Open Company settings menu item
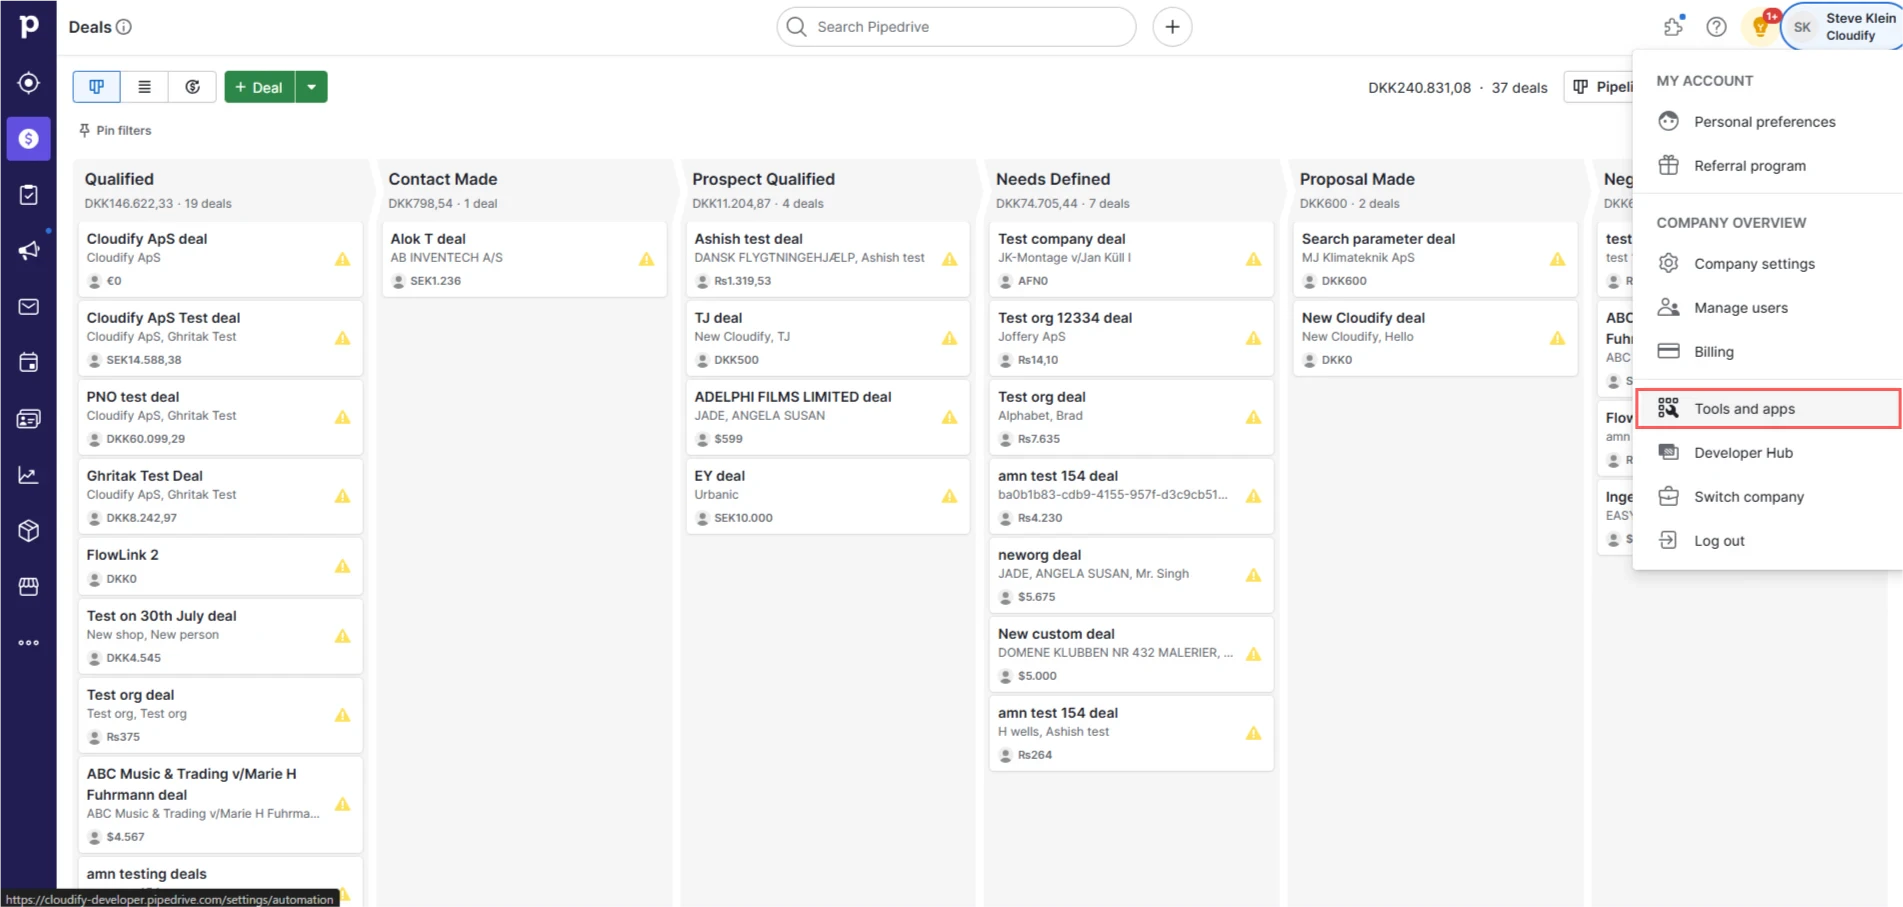The width and height of the screenshot is (1903, 907). [x=1768, y=264]
